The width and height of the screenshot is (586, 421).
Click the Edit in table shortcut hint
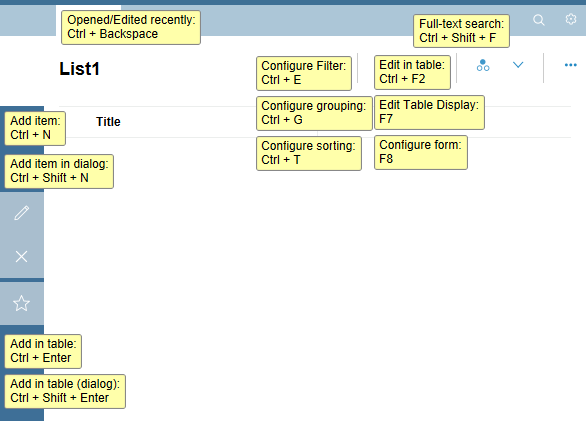tap(412, 72)
